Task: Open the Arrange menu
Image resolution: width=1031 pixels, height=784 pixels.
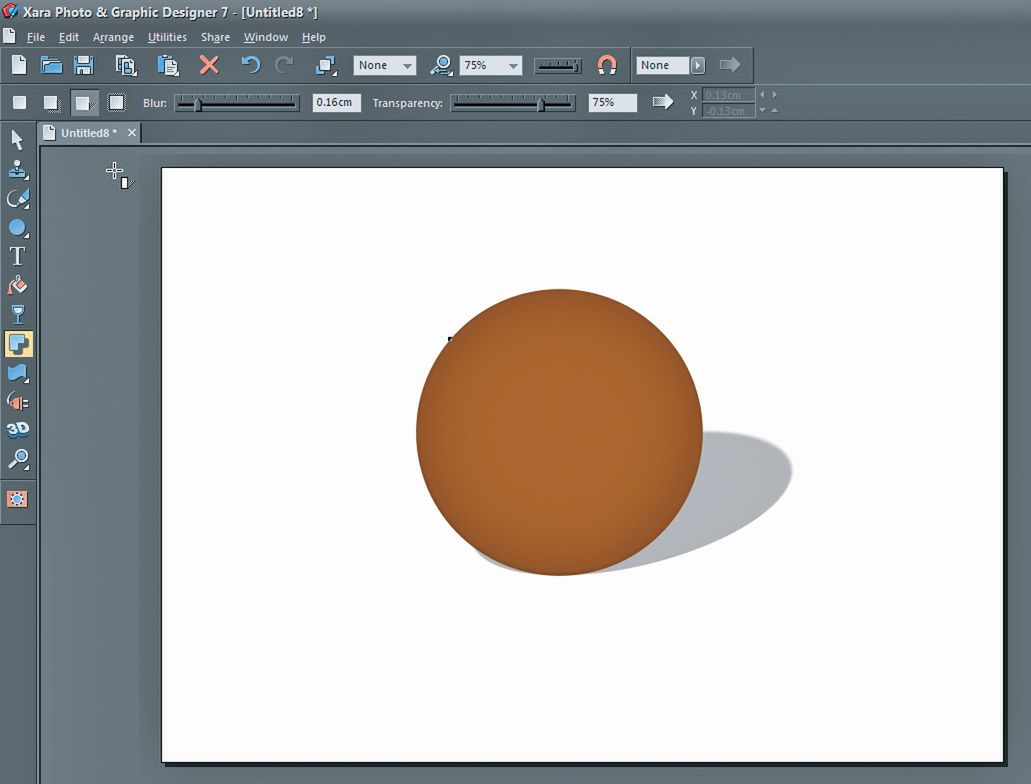Action: click(113, 37)
